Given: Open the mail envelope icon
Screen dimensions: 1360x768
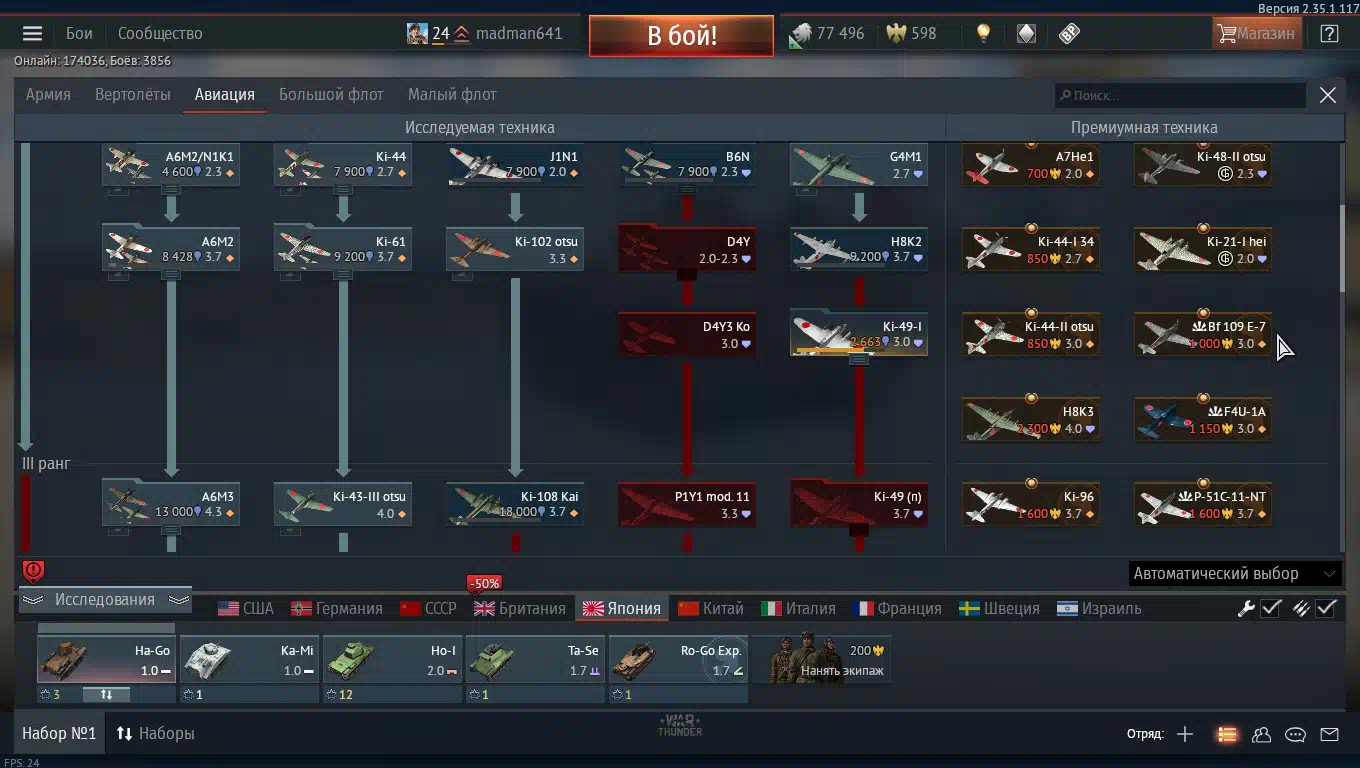Looking at the screenshot, I should point(1329,734).
